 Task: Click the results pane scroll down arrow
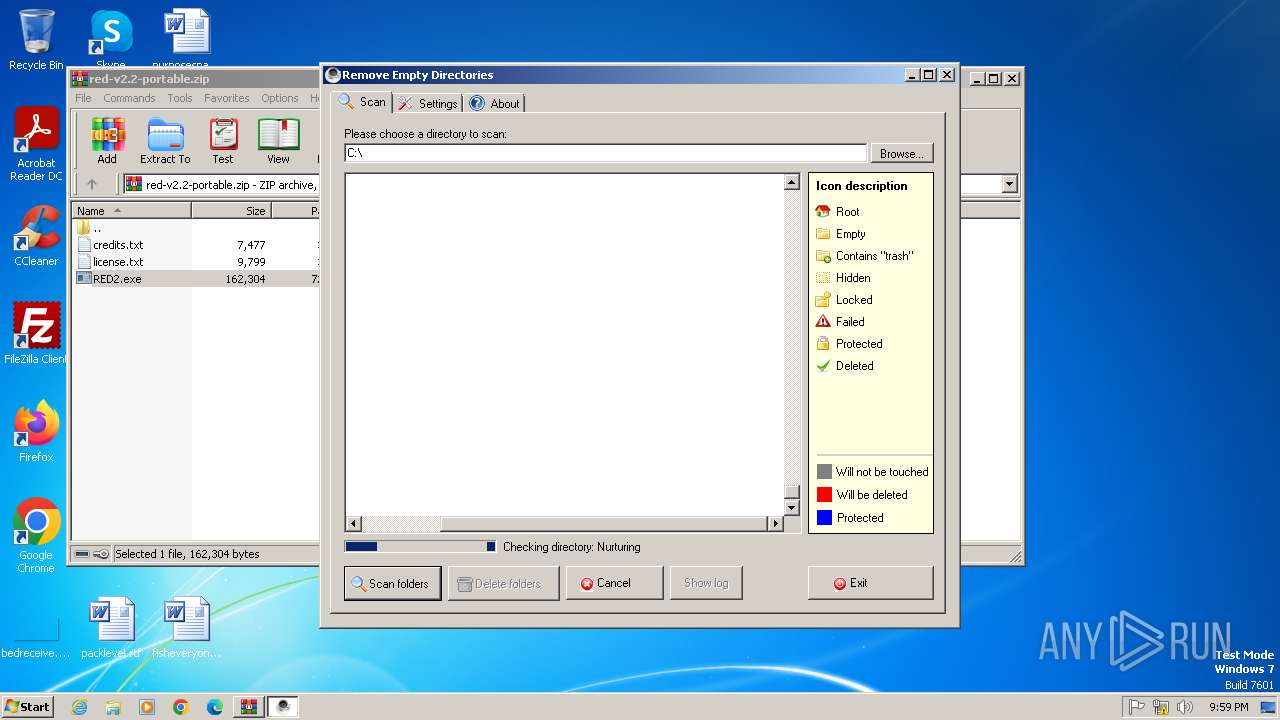[x=792, y=508]
